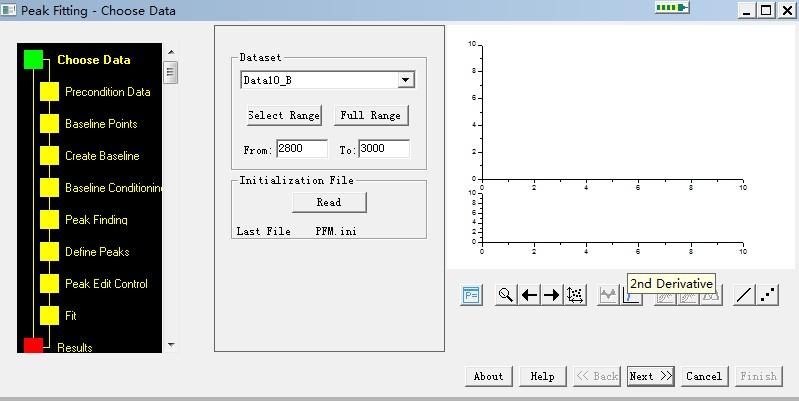Click the PFM.ini last file name
Viewport: 799px width, 401px height.
[336, 231]
